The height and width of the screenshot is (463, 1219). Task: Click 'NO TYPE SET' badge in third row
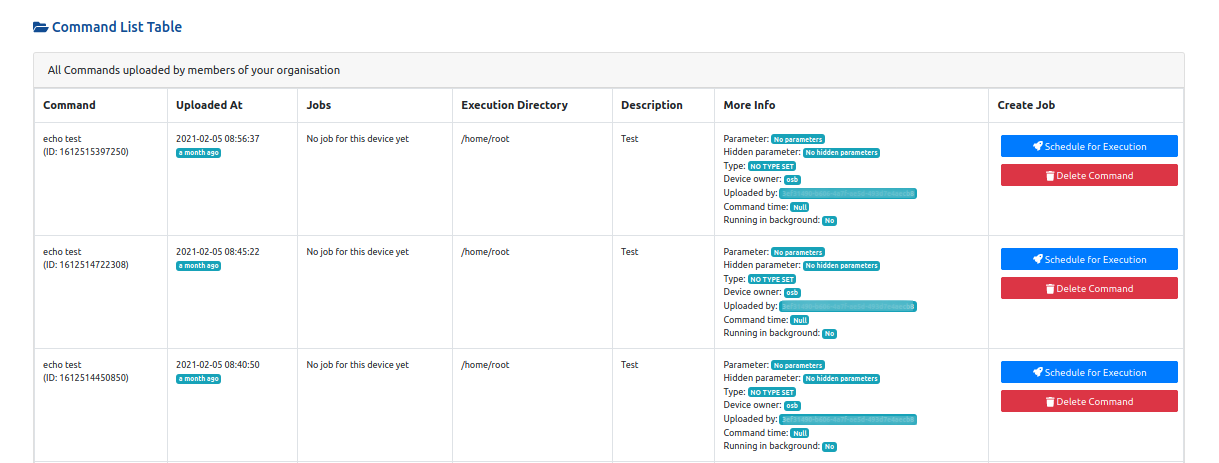click(772, 393)
